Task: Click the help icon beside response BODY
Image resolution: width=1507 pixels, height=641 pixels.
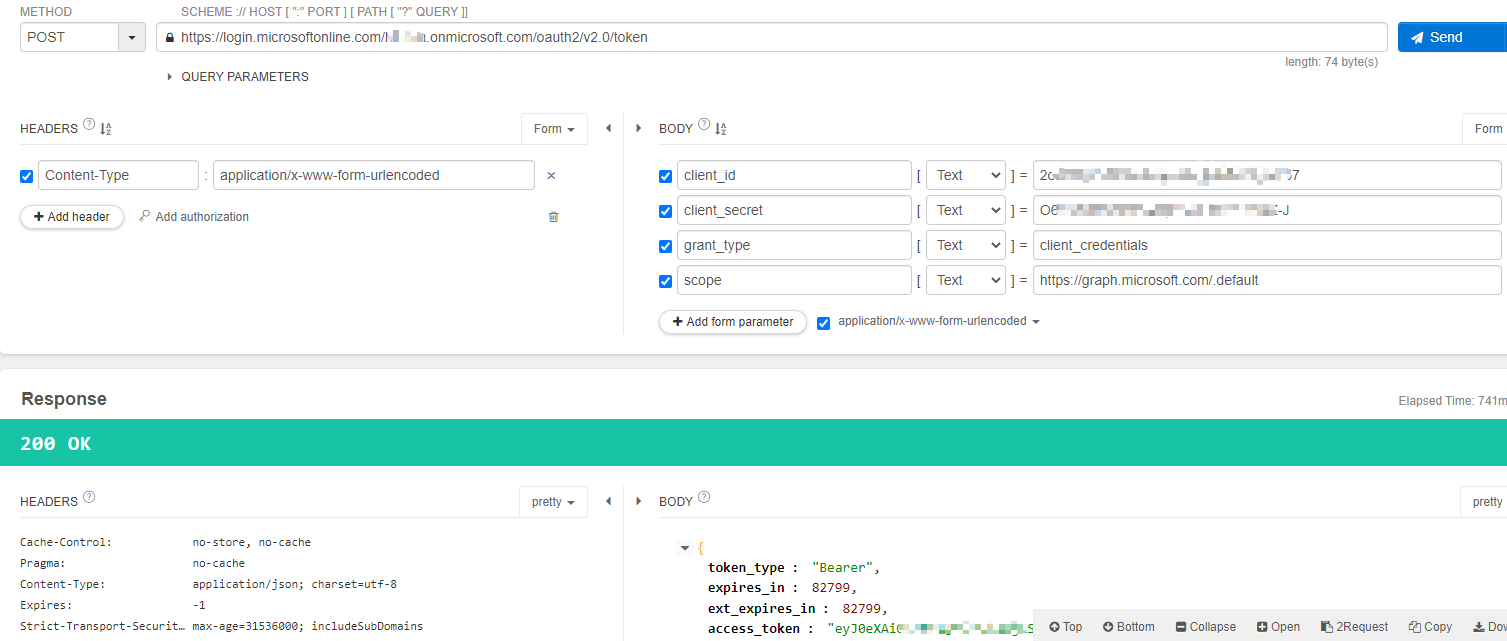Action: click(x=704, y=498)
